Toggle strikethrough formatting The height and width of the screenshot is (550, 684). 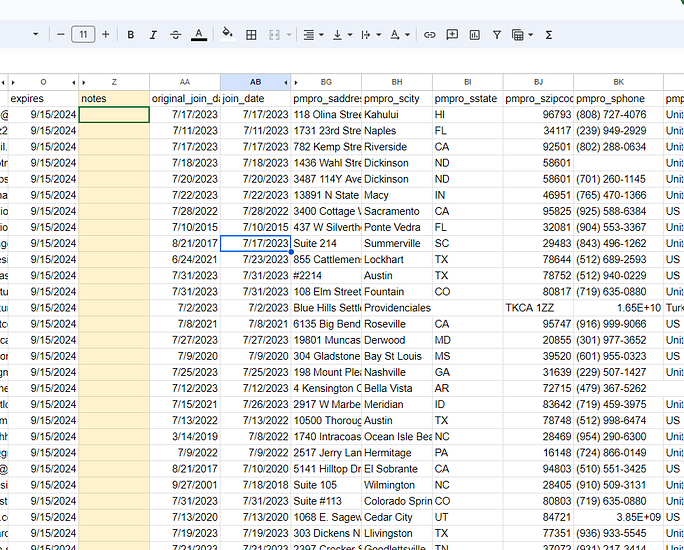click(x=176, y=35)
